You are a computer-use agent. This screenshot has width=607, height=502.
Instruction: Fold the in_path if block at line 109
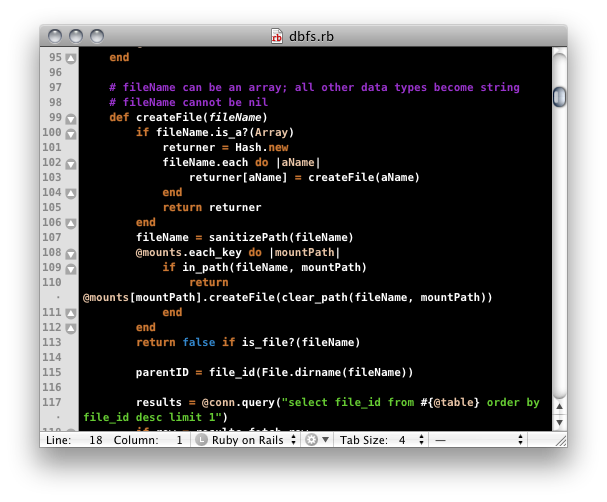(70, 268)
